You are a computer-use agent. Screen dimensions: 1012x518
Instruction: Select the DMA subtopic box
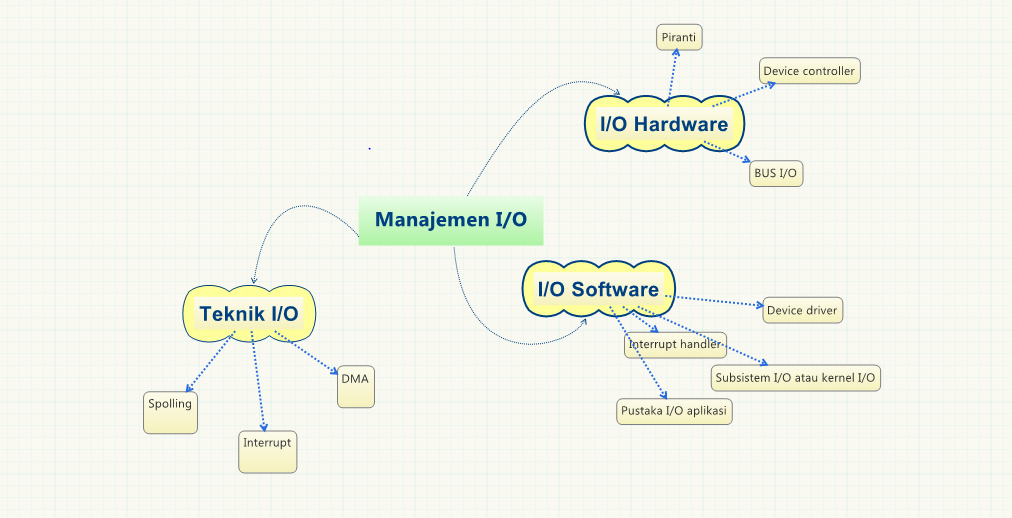356,386
